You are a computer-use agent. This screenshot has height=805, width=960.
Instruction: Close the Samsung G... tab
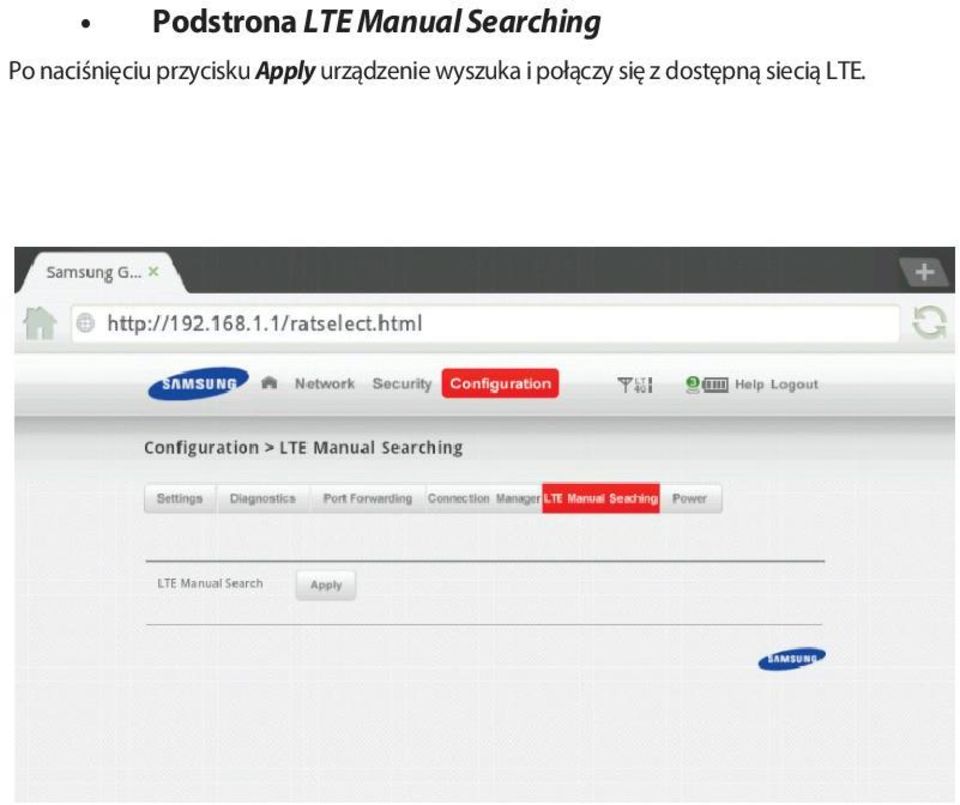coord(152,270)
